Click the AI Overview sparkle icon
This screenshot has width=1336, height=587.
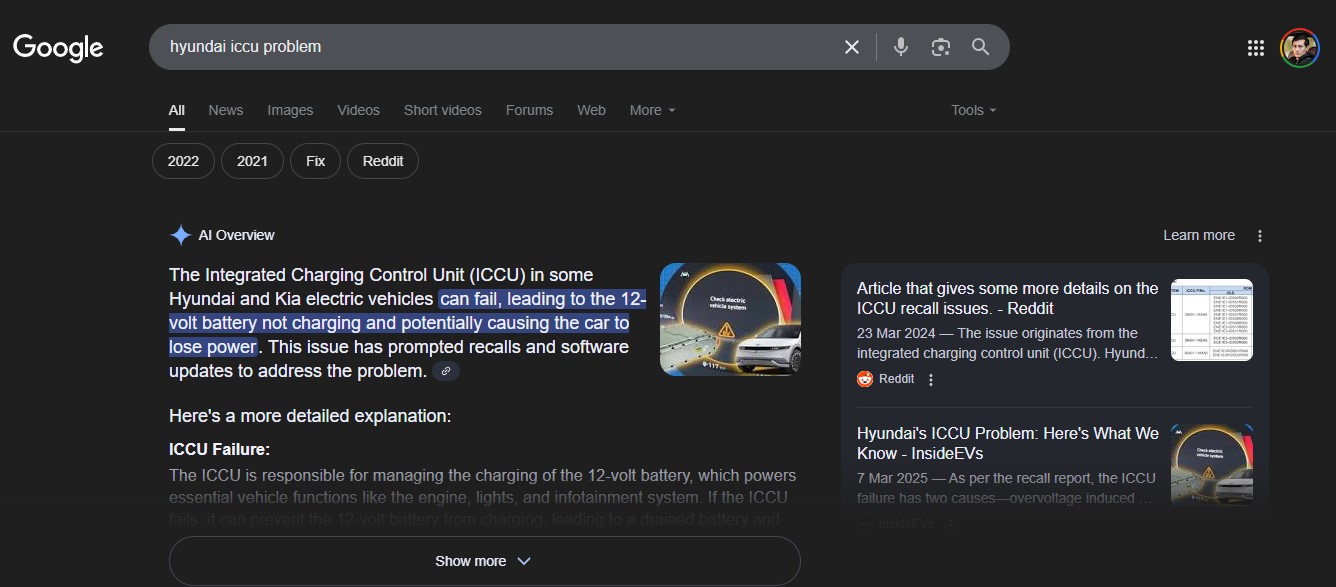coord(180,235)
